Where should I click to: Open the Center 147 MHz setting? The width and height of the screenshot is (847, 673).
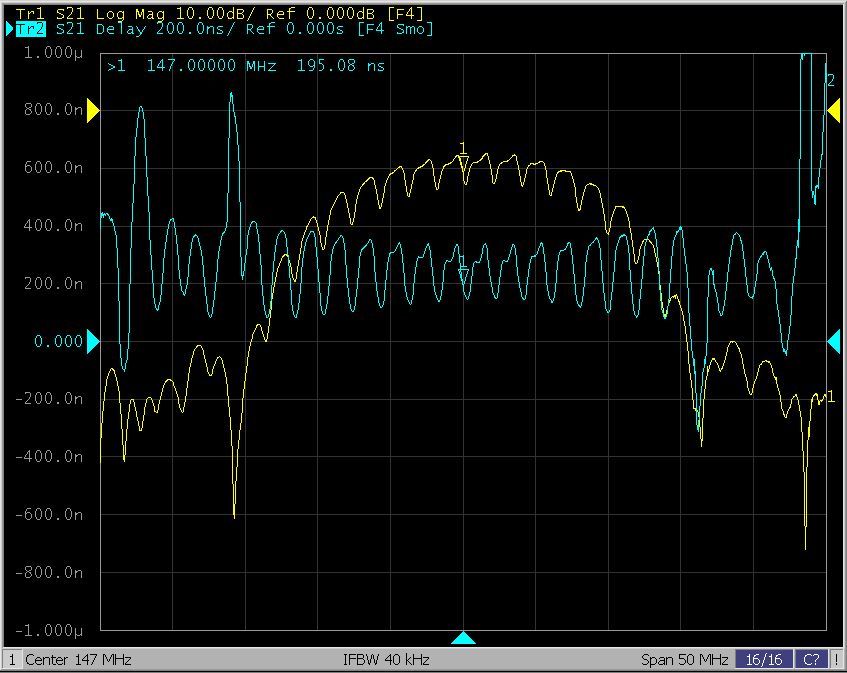[x=78, y=660]
